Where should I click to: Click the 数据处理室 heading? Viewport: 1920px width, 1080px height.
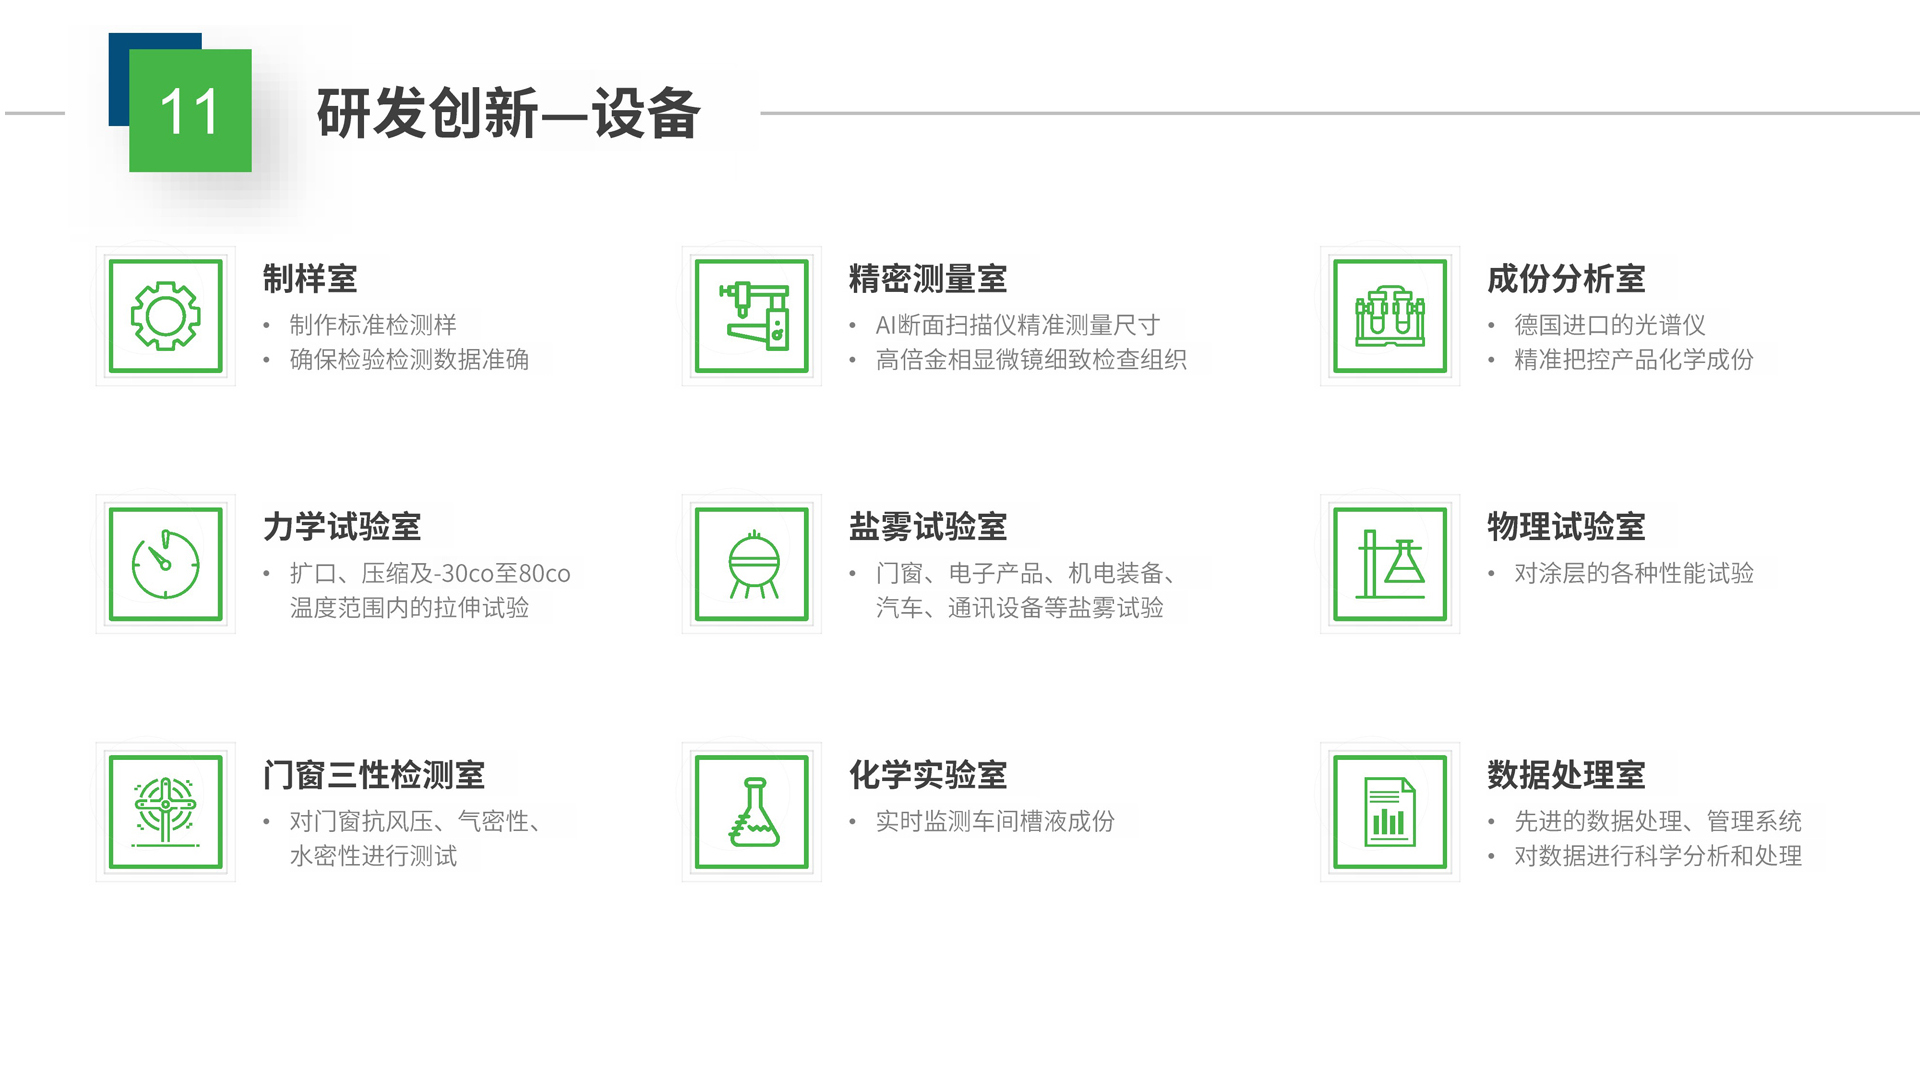[x=1565, y=775]
